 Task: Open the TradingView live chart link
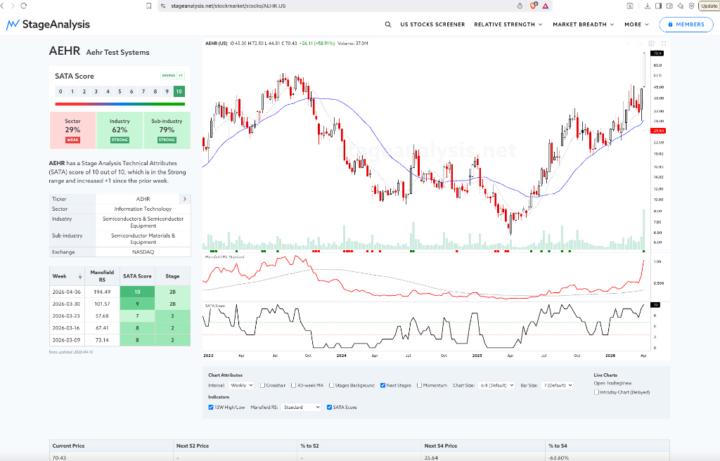tap(613, 383)
